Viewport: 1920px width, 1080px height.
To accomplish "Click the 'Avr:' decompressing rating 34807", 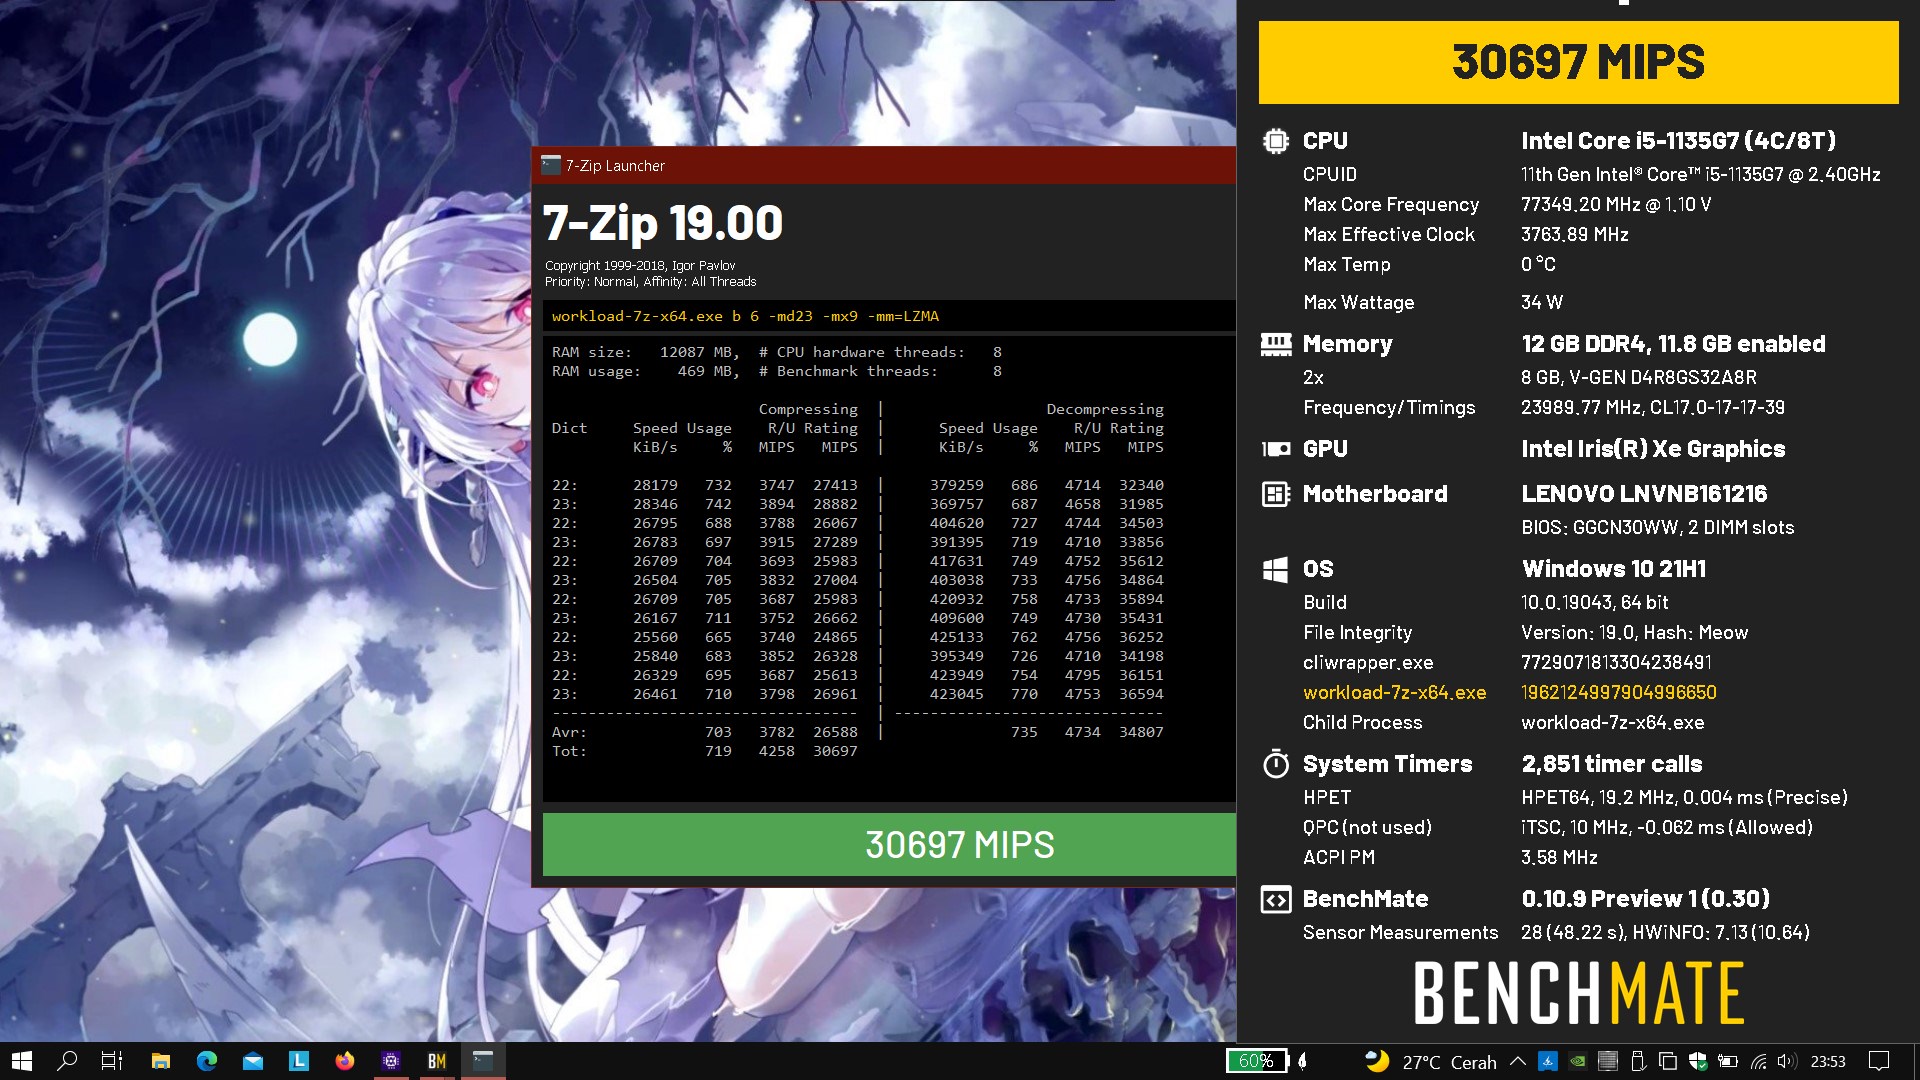I will (x=1141, y=732).
